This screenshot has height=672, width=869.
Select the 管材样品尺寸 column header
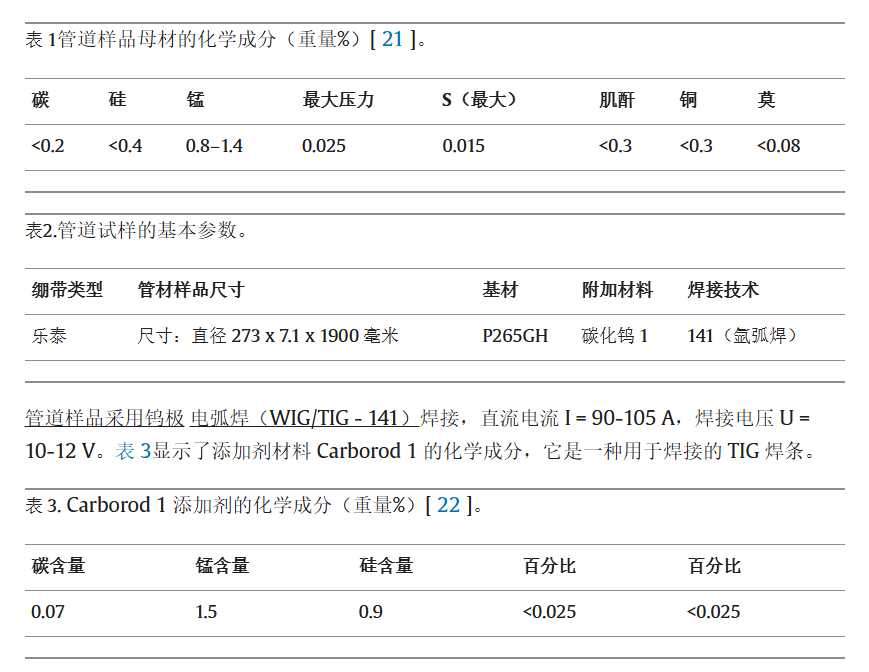tap(191, 290)
